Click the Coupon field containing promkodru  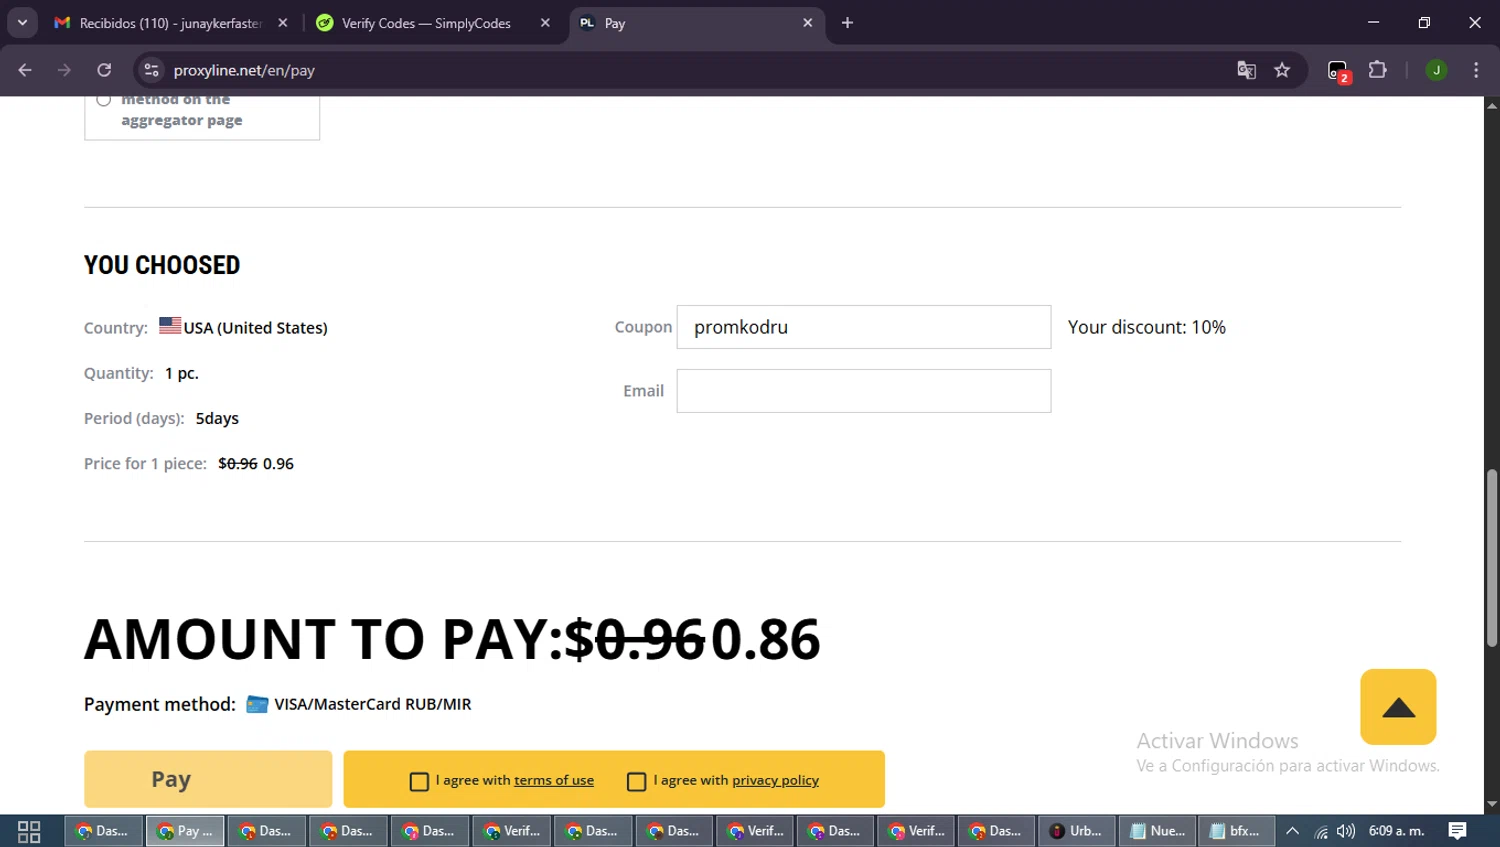tap(864, 327)
